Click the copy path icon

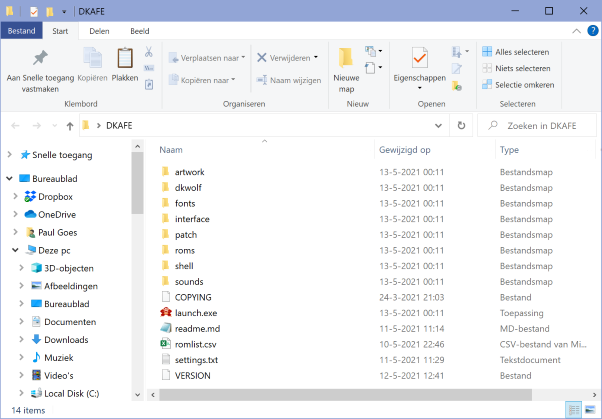149,68
